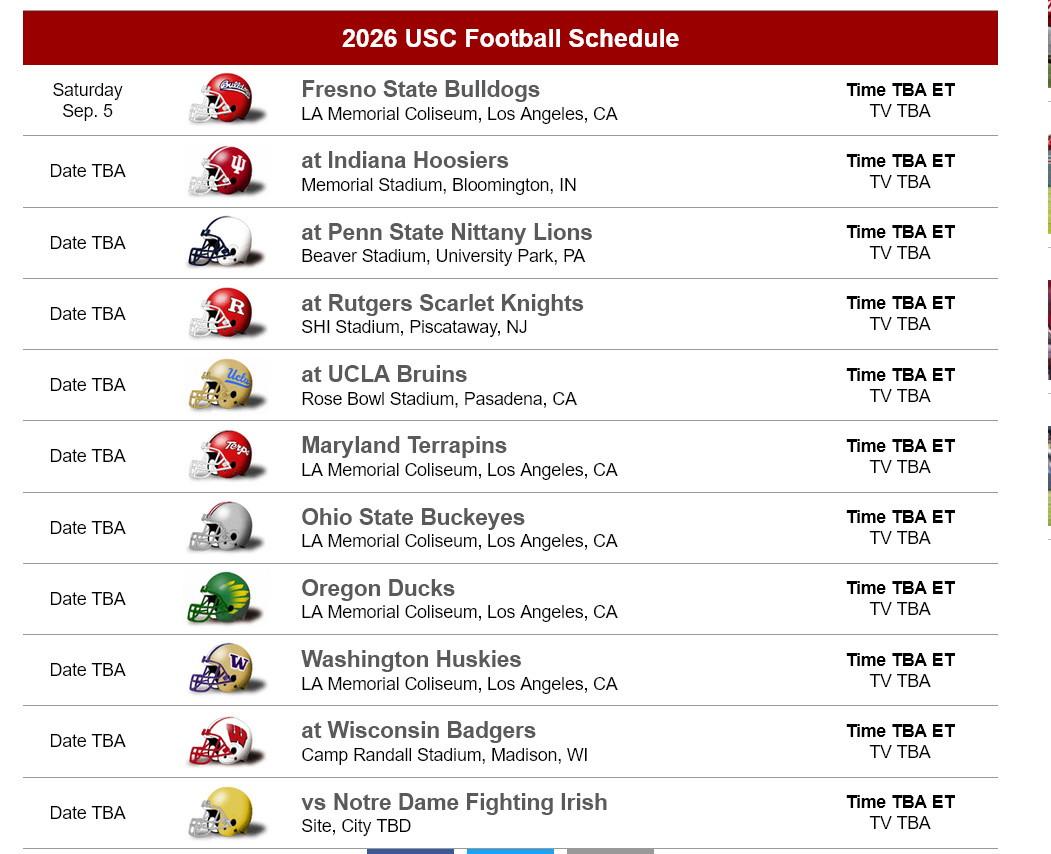Click the Penn State white helmet icon

tap(227, 242)
